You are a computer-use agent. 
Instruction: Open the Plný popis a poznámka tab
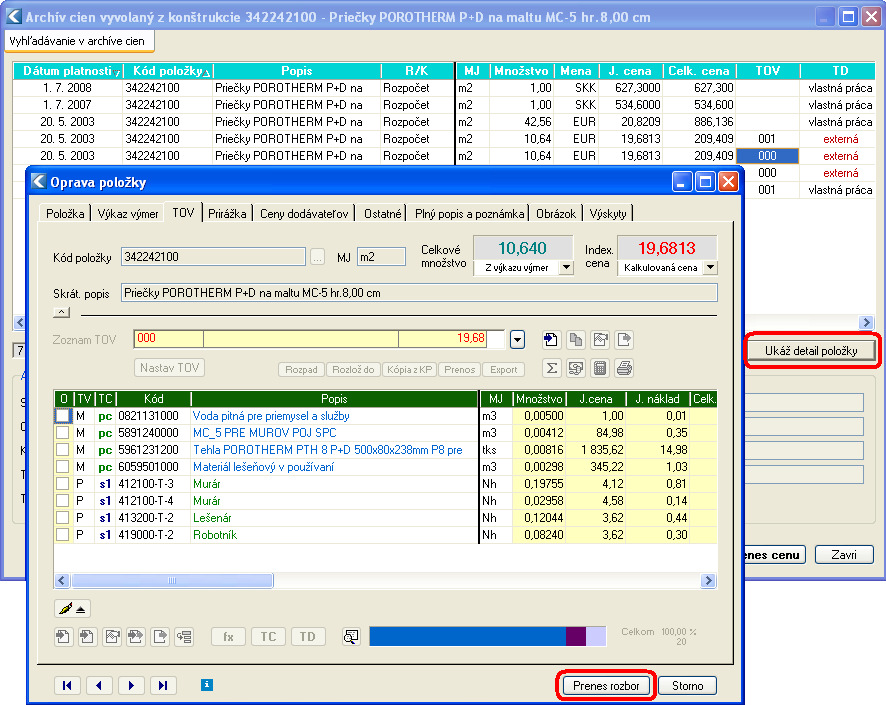click(470, 214)
